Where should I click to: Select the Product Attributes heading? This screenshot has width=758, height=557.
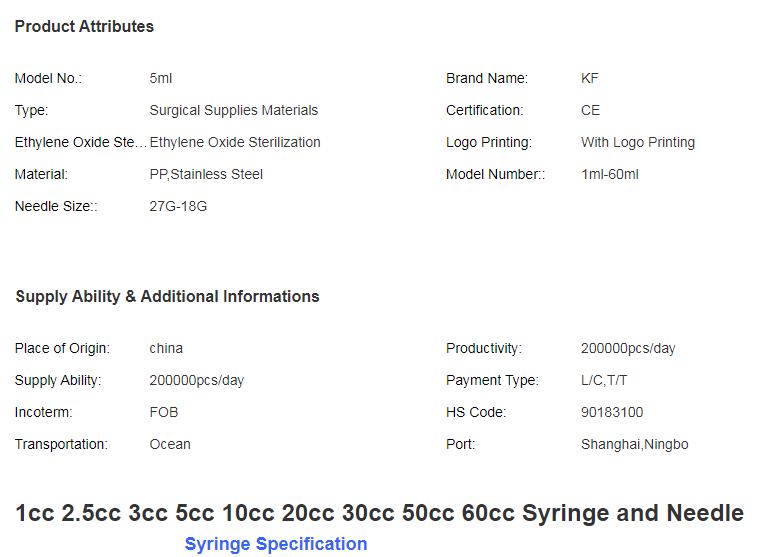coord(84,27)
